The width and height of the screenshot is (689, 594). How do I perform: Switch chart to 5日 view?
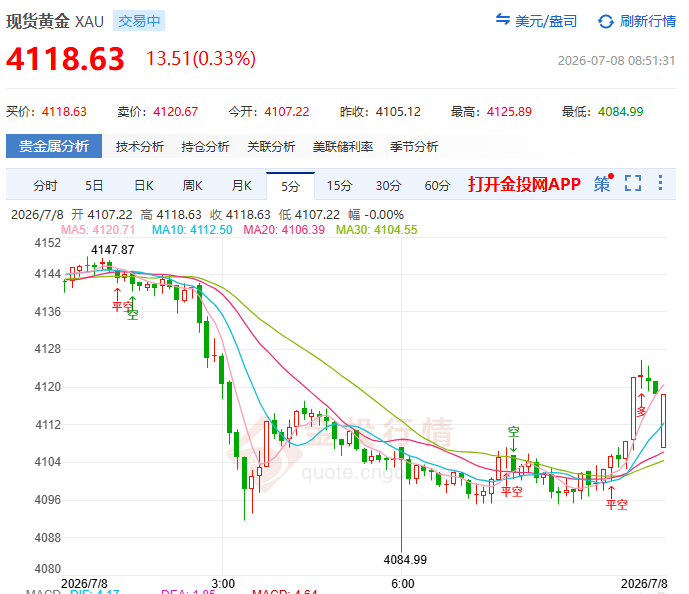coord(94,186)
